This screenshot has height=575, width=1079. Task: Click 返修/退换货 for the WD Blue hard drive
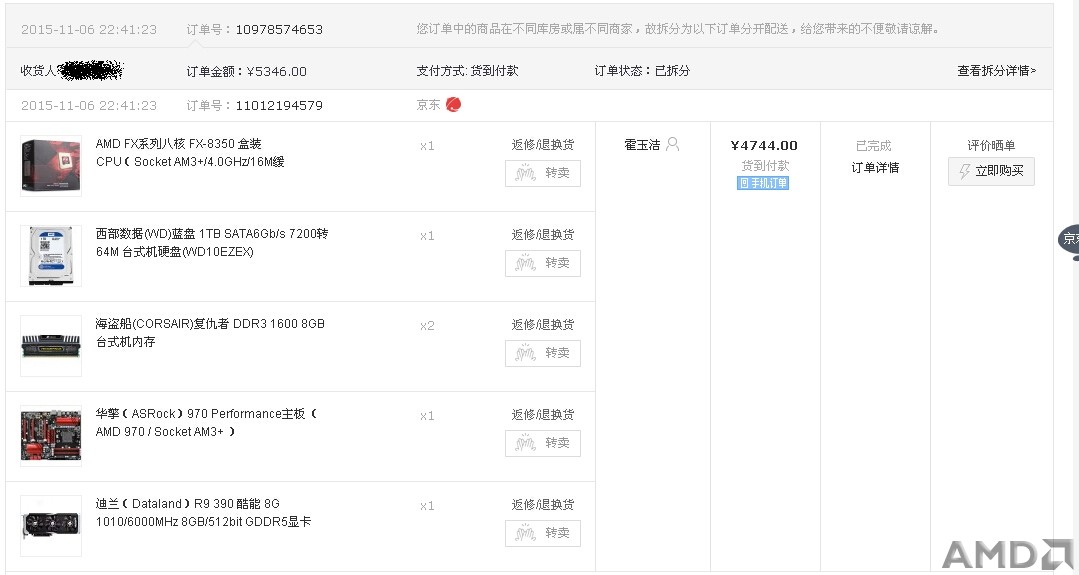[543, 235]
